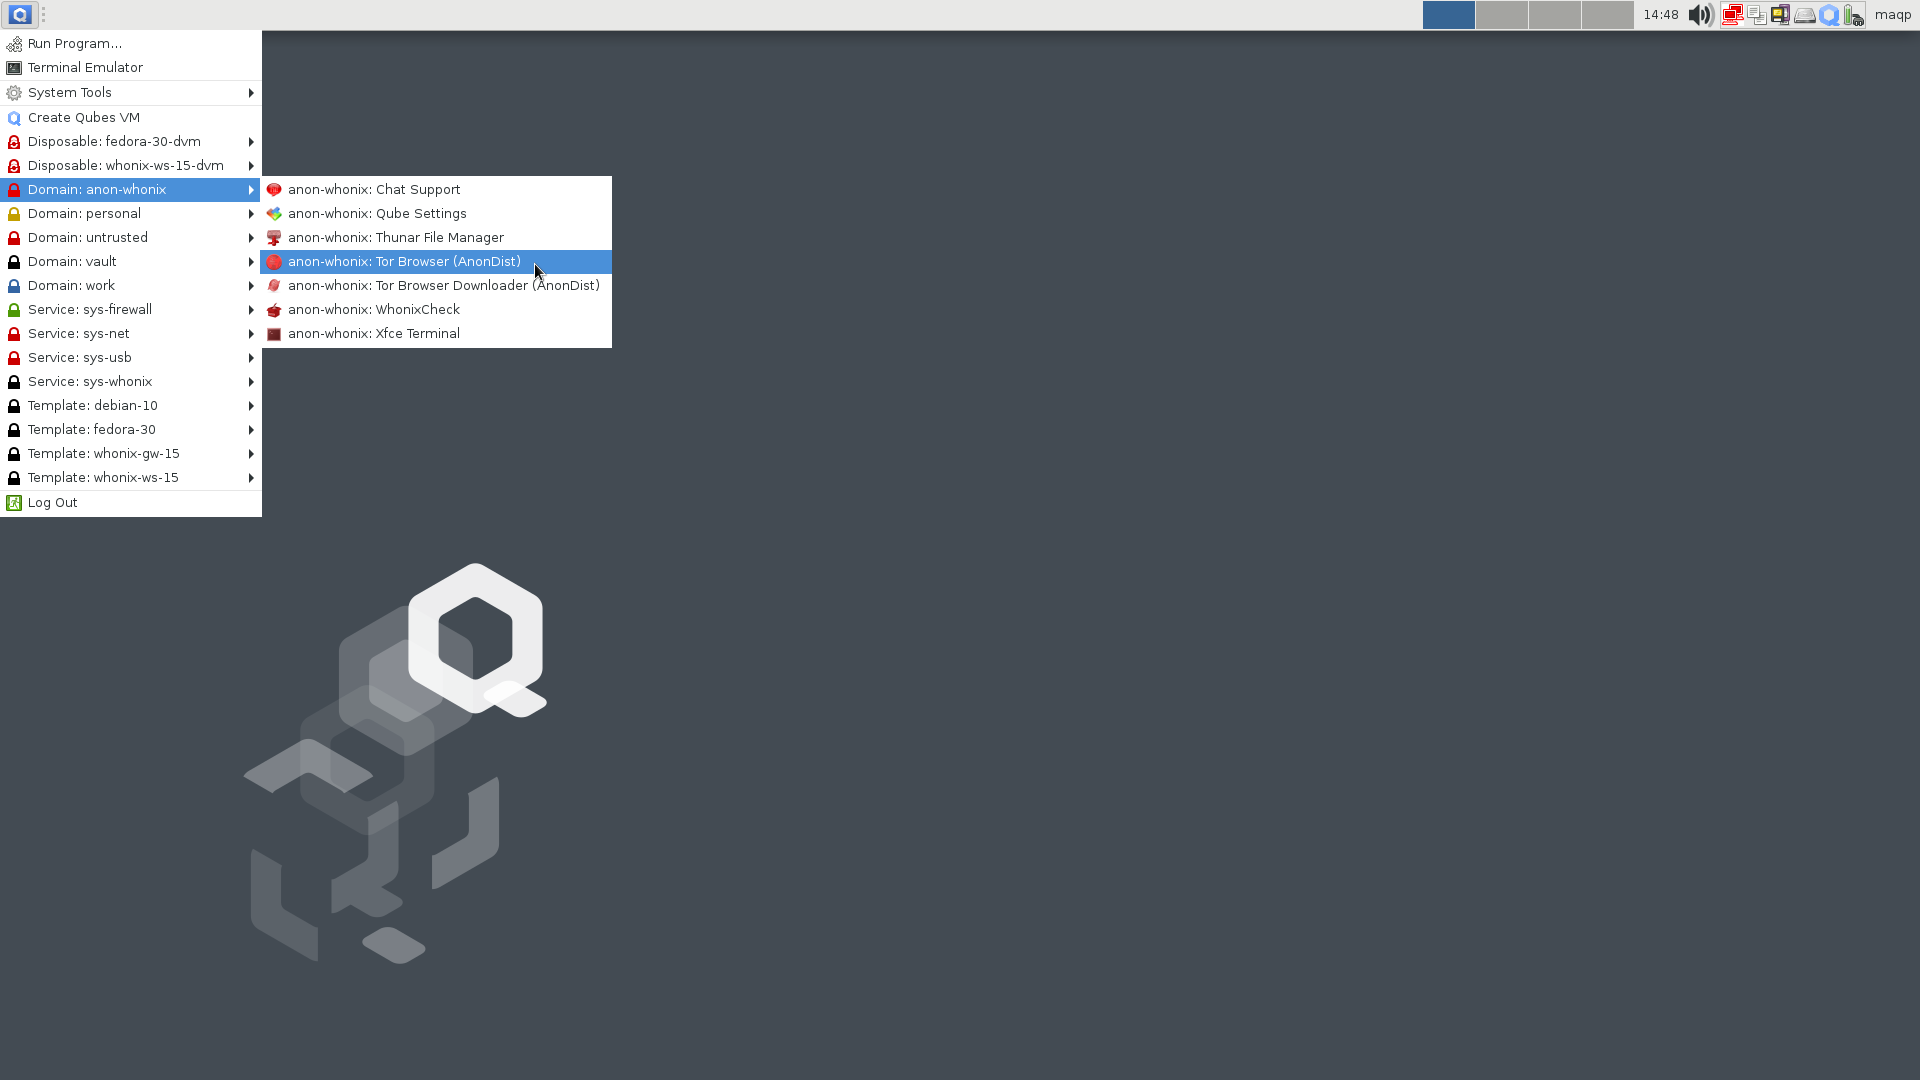The image size is (1920, 1080).
Task: Click the maqp user name button
Action: pyautogui.click(x=1893, y=15)
